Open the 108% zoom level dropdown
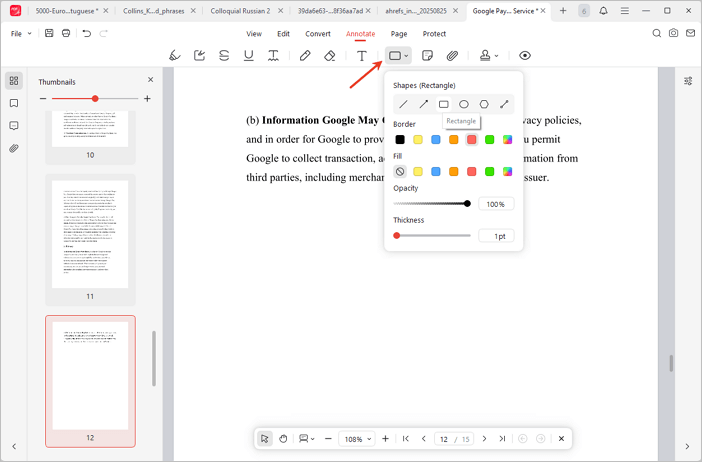Viewport: 702px width, 462px height. pos(358,439)
